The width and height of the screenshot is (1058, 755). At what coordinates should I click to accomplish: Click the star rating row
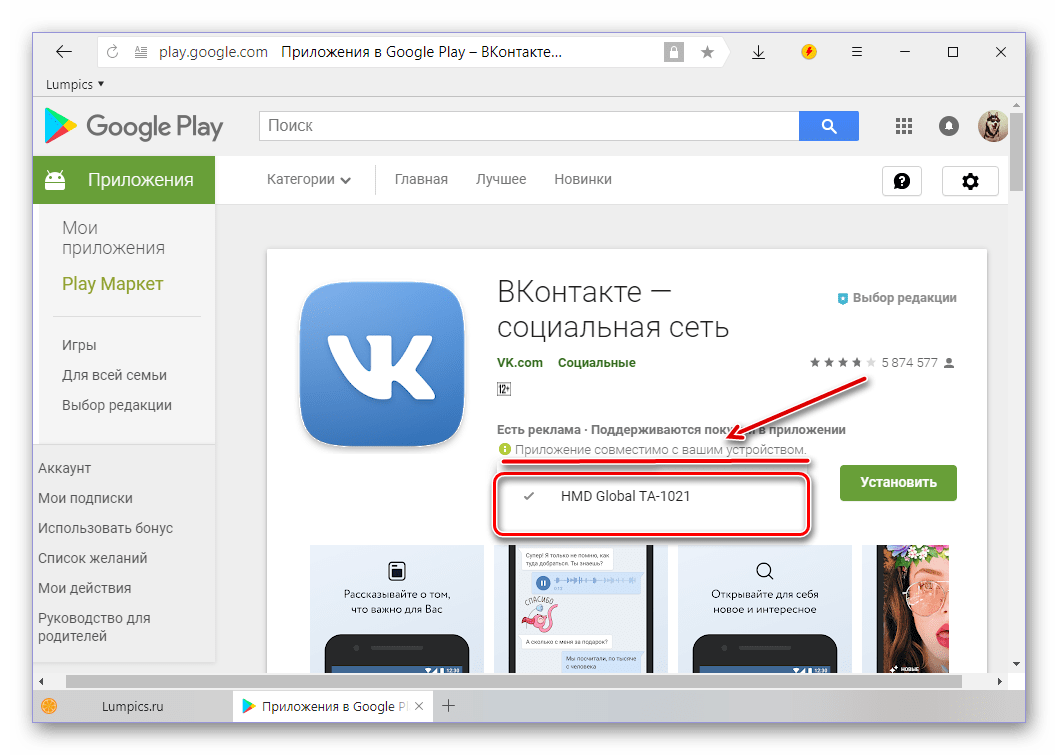coord(843,363)
